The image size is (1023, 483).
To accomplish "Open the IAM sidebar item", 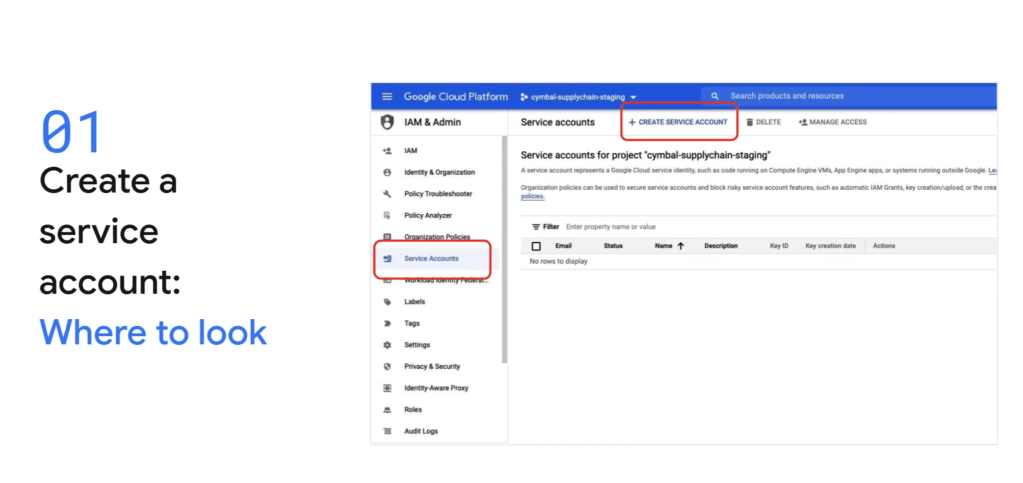I will tap(410, 151).
